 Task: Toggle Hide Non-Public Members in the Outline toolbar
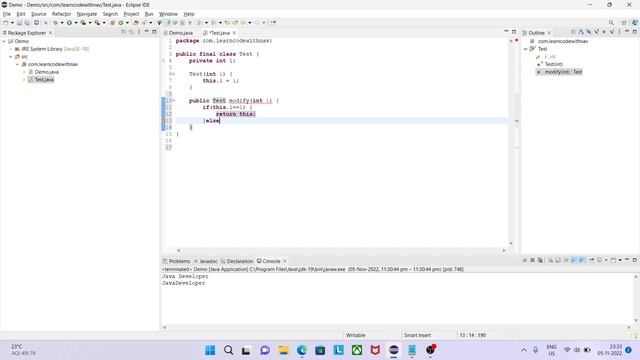pyautogui.click(x=604, y=32)
